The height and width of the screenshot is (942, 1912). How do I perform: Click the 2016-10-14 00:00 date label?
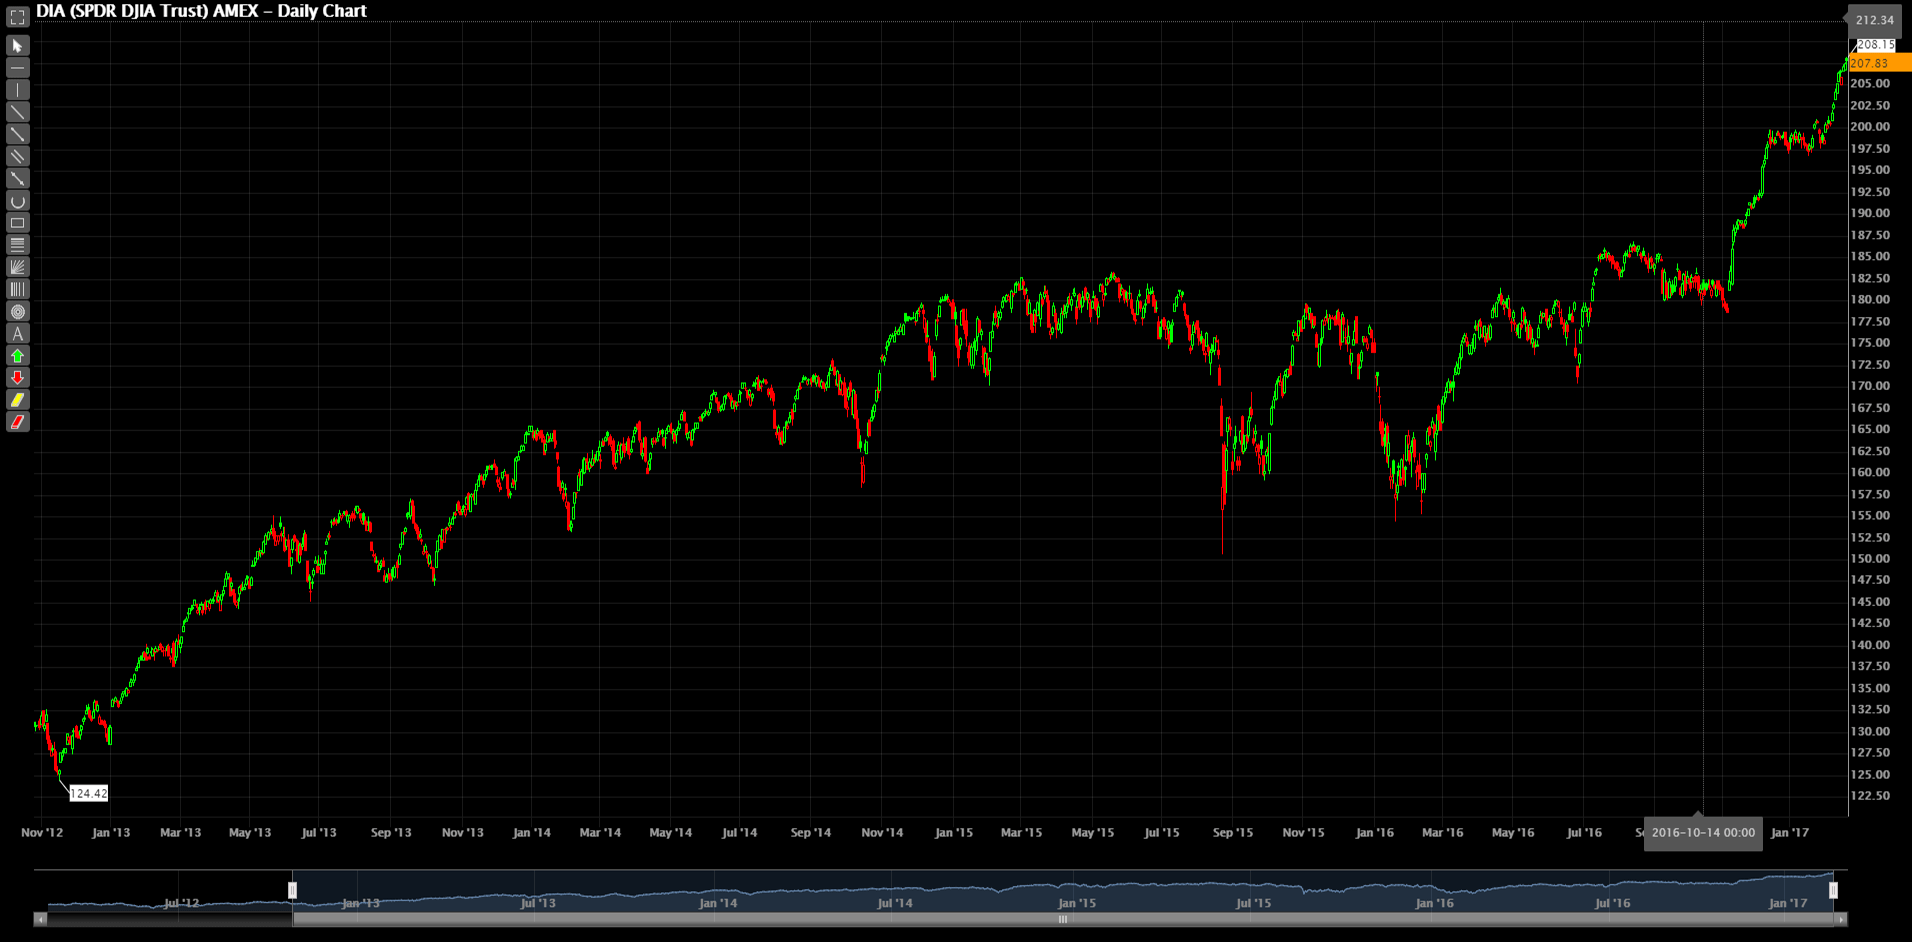click(x=1703, y=833)
